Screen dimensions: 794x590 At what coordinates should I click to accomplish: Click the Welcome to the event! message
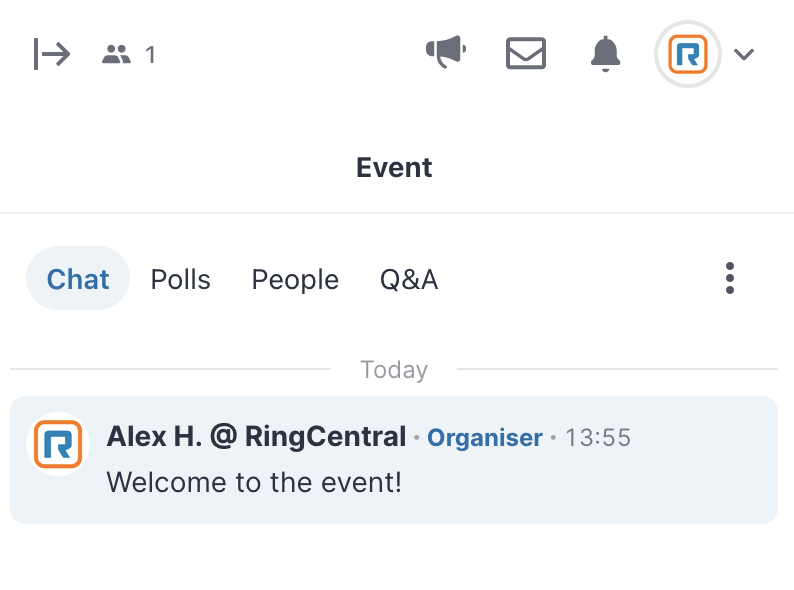(254, 482)
